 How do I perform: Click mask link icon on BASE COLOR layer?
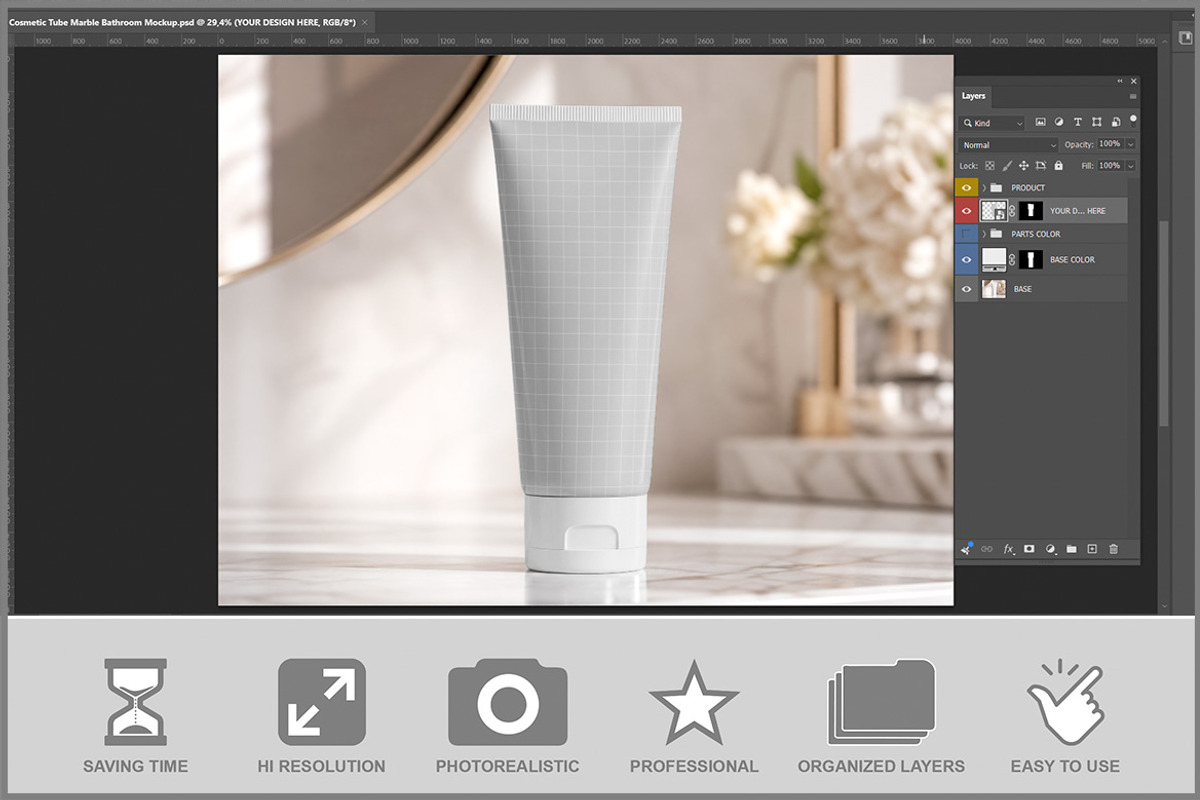tap(1012, 259)
